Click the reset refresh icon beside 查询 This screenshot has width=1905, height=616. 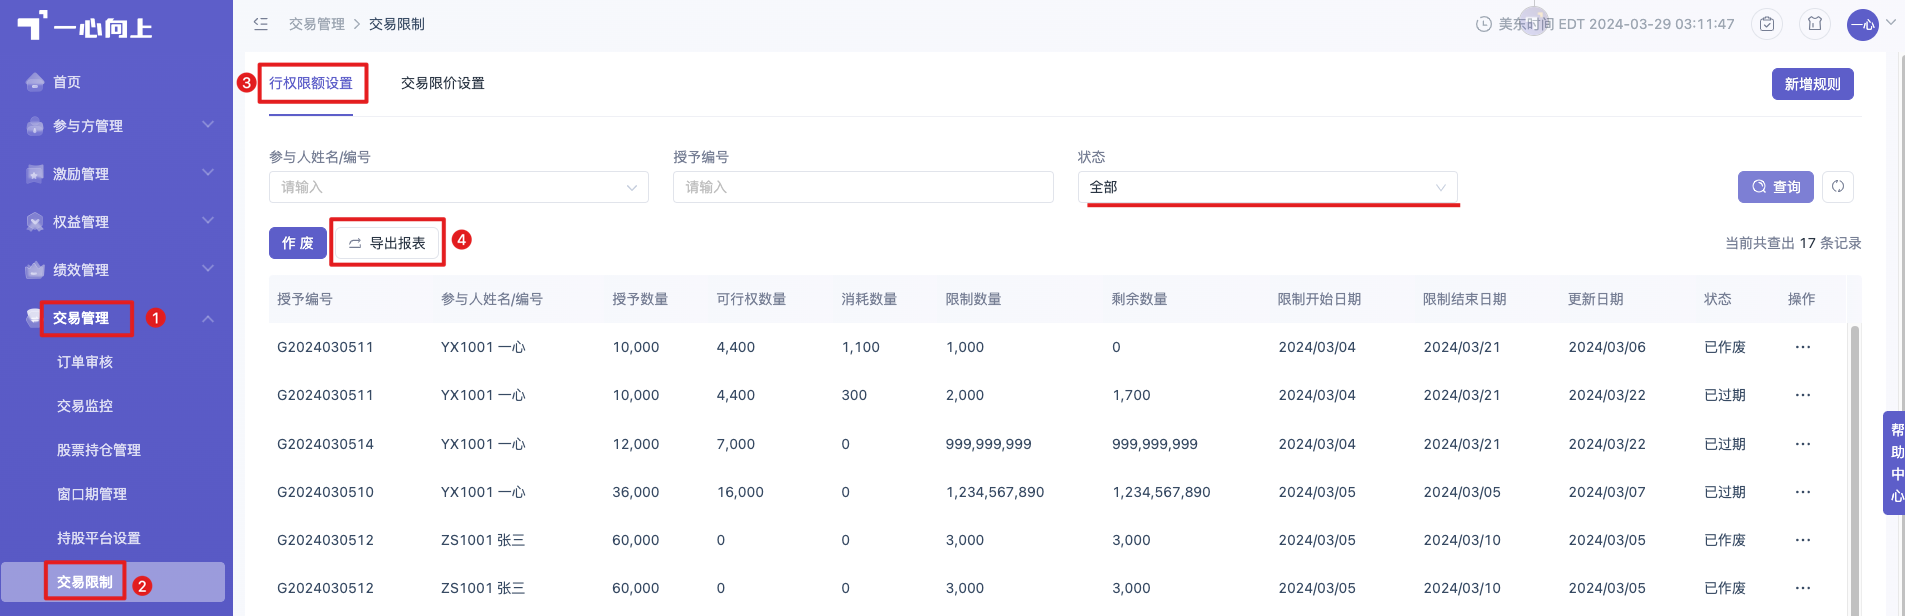1838,187
